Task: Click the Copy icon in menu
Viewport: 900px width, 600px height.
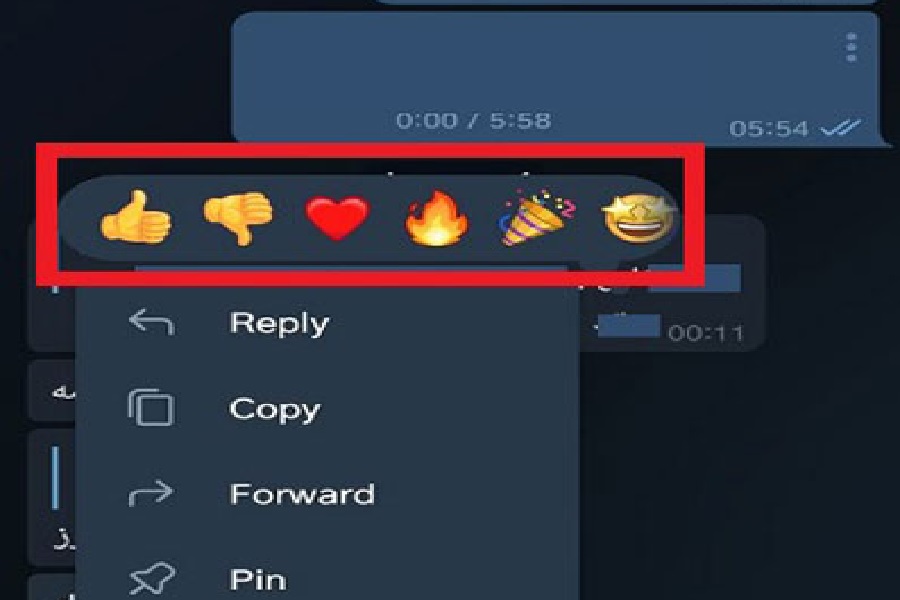Action: [150, 408]
